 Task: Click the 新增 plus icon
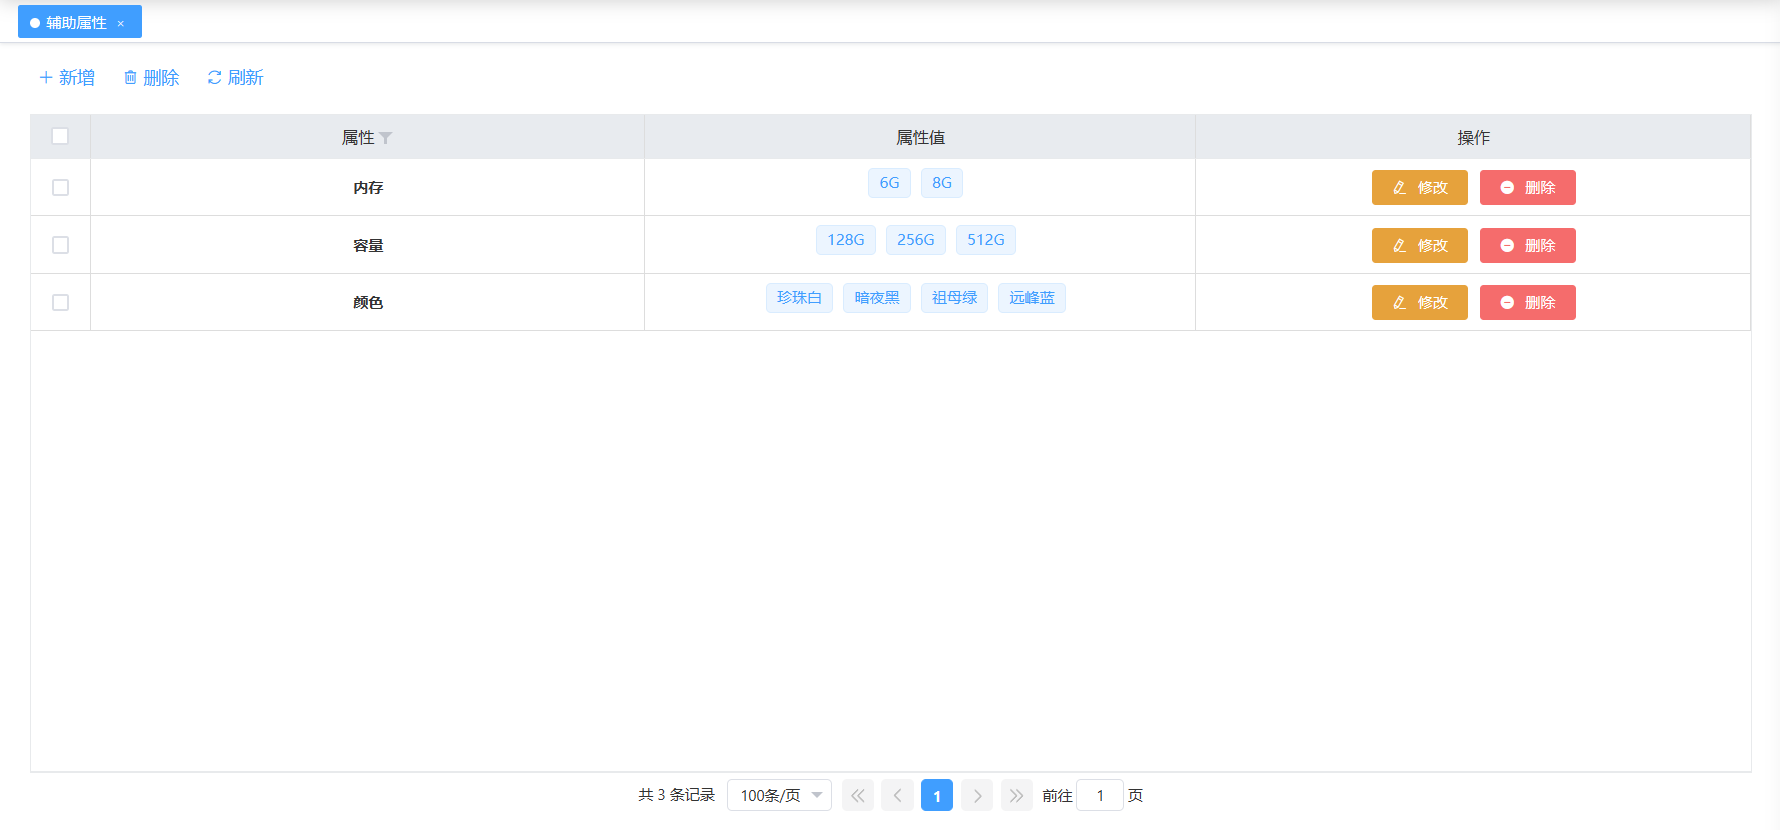[45, 78]
